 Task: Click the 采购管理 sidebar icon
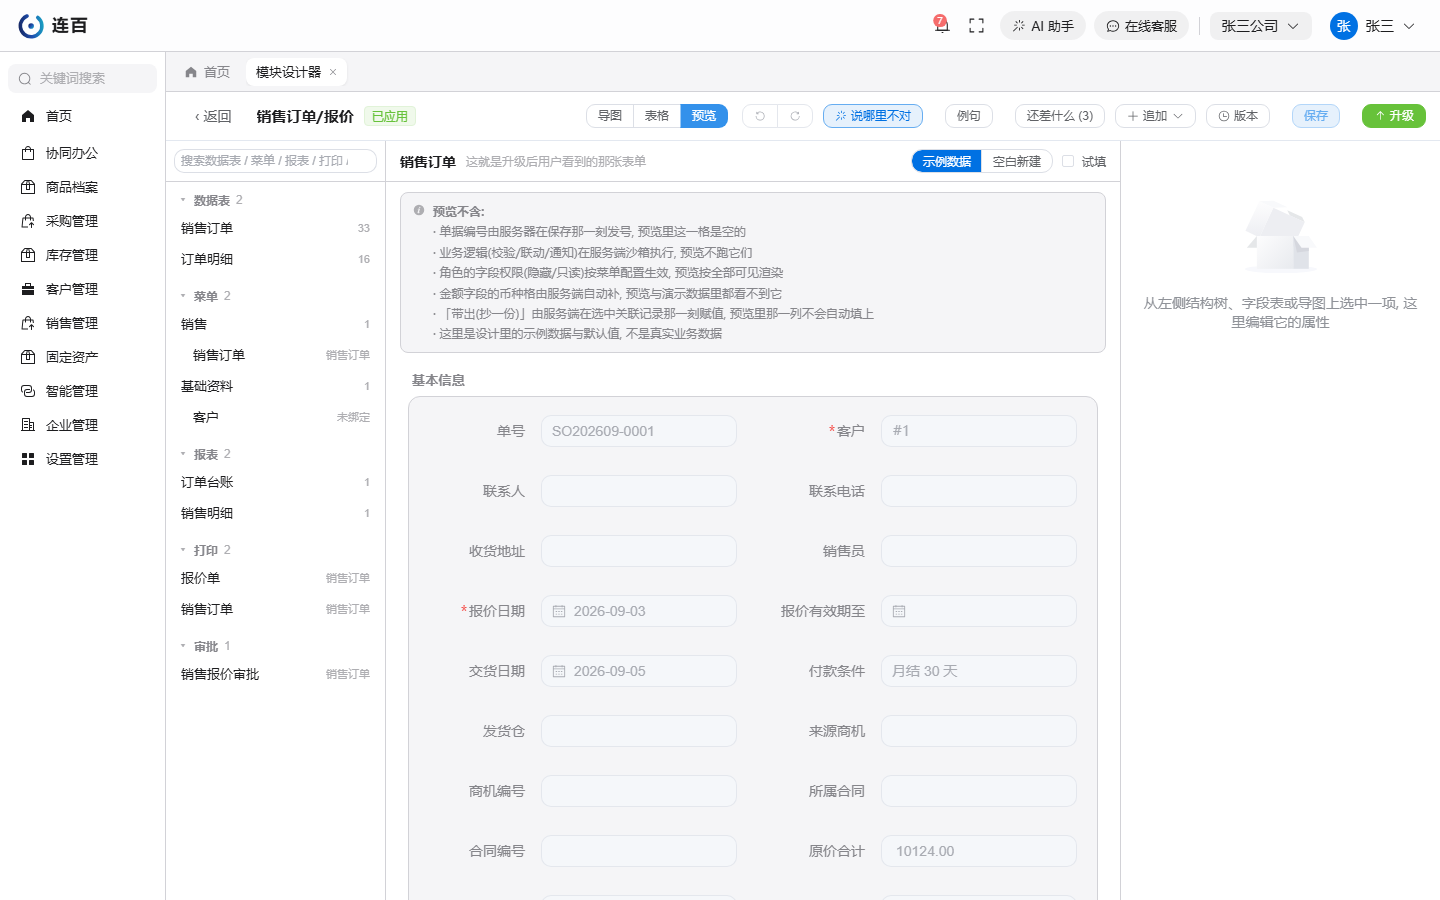click(x=28, y=221)
